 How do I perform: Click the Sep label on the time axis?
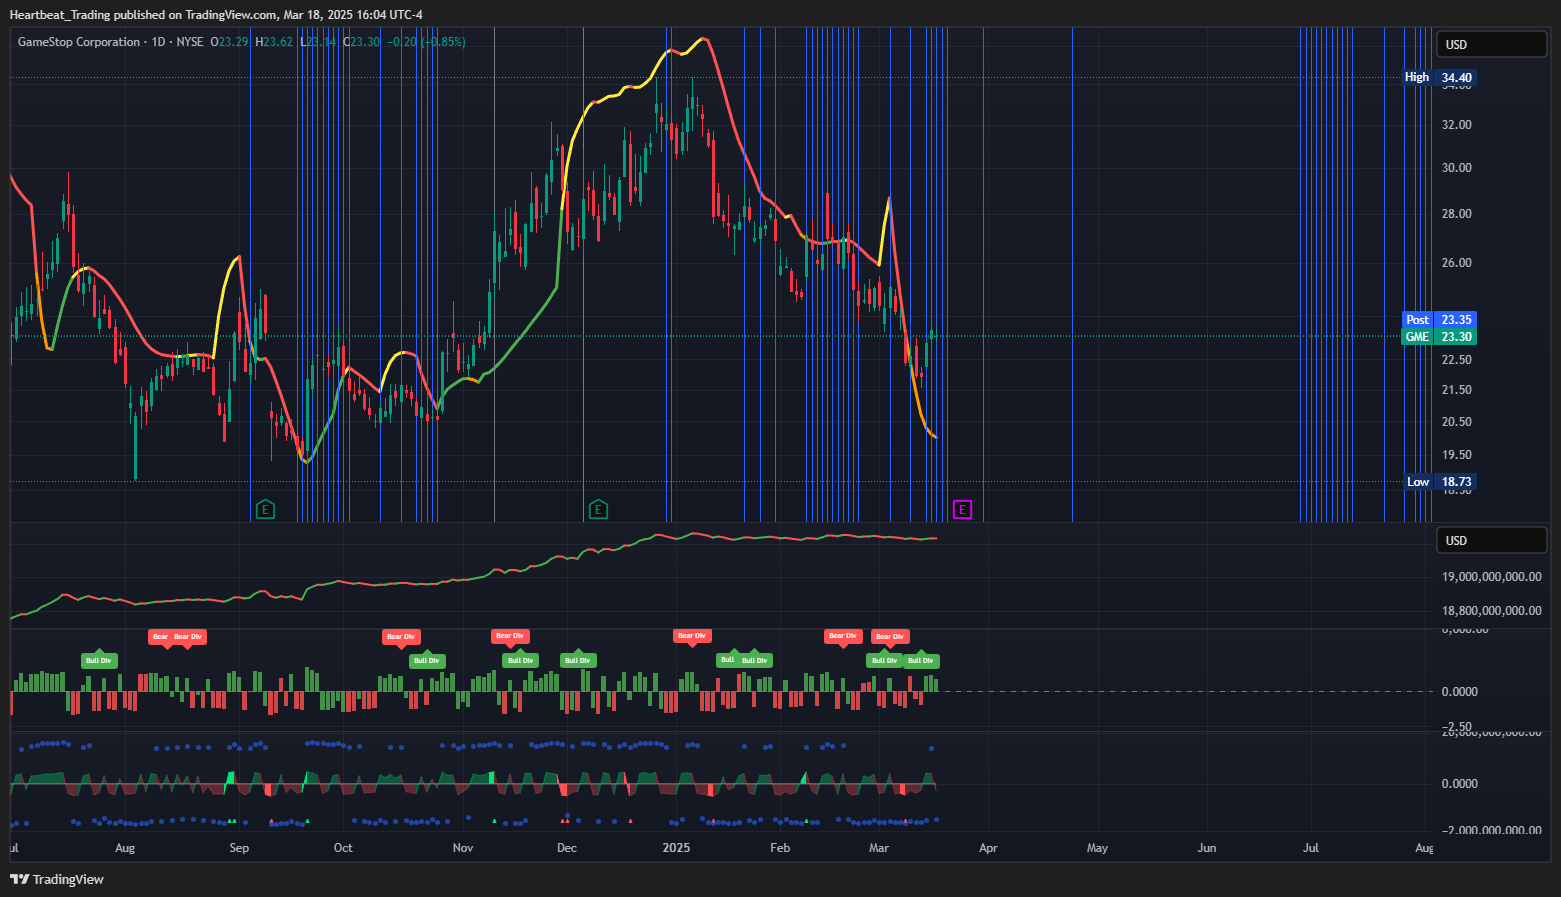point(239,848)
